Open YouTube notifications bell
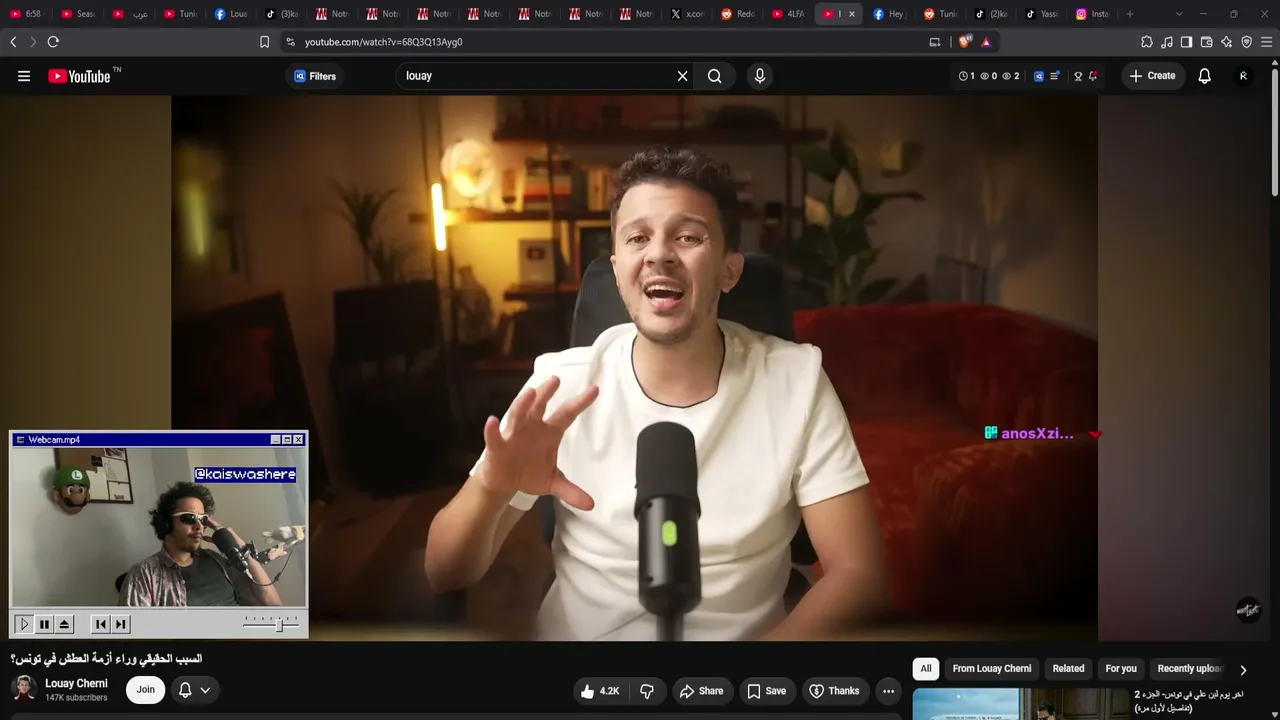1280x720 pixels. click(x=1205, y=76)
